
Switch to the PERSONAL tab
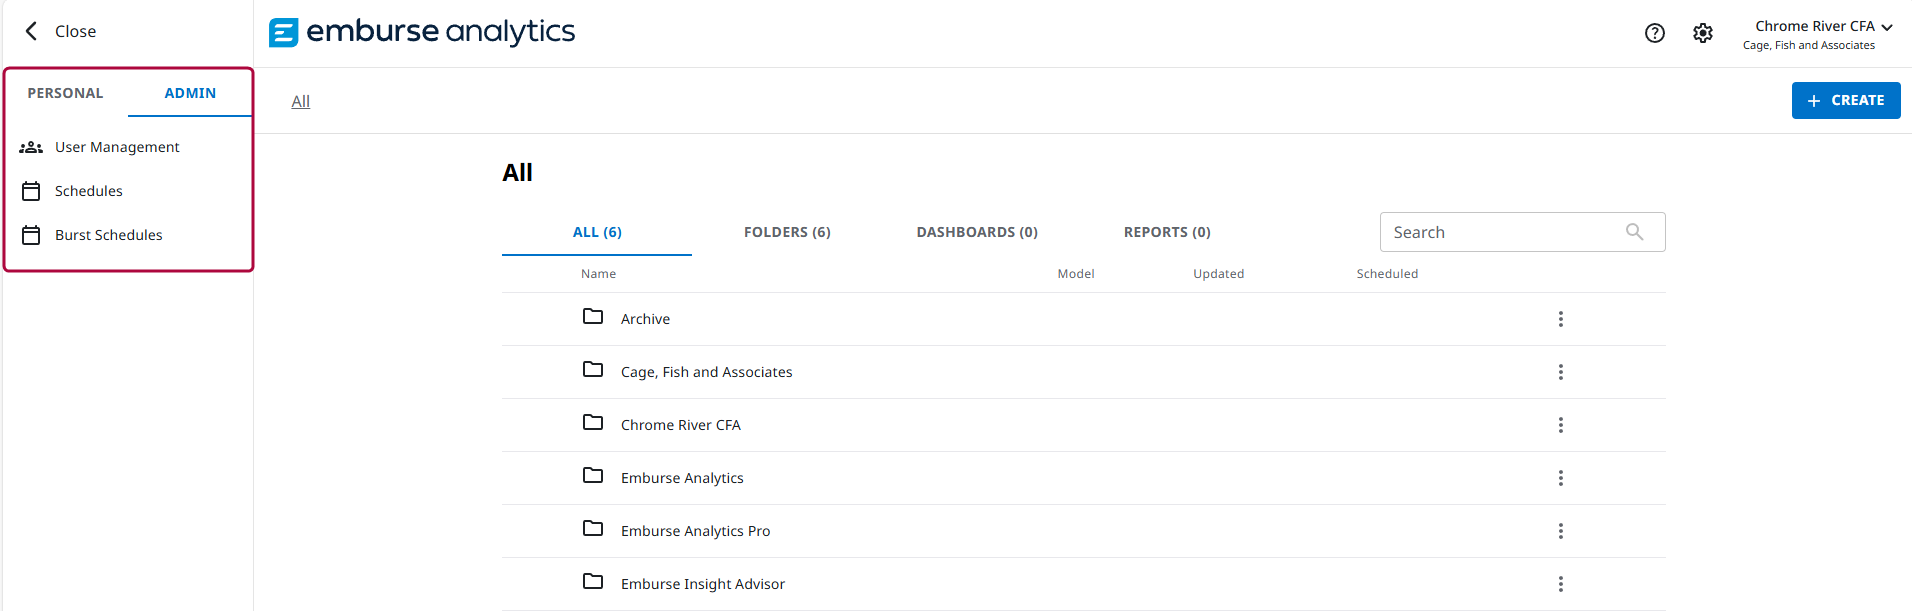click(65, 93)
